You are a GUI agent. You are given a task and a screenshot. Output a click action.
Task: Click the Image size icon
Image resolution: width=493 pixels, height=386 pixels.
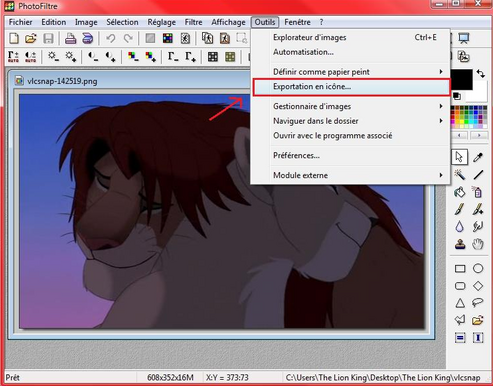tap(207, 38)
